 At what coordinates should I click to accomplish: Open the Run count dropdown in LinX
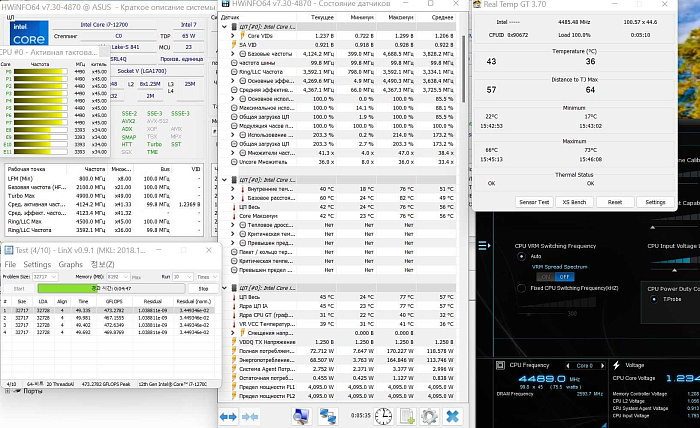point(183,277)
